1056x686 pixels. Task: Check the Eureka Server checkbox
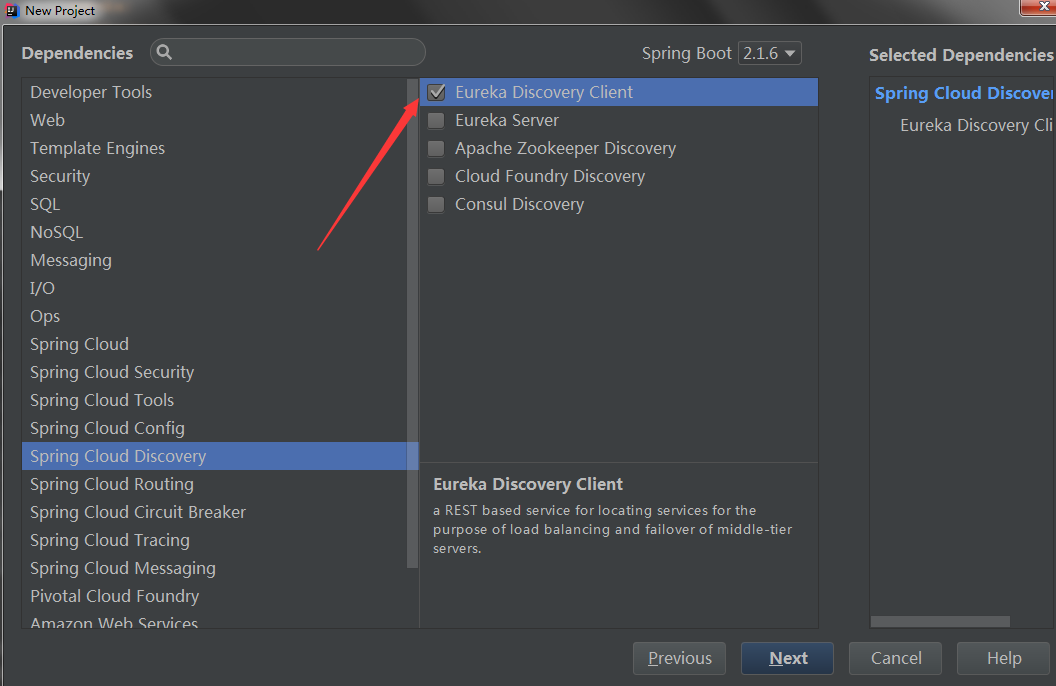coord(436,121)
